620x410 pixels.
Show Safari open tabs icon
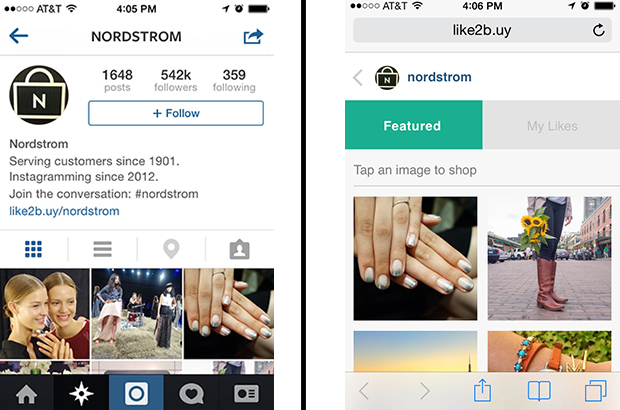point(595,391)
